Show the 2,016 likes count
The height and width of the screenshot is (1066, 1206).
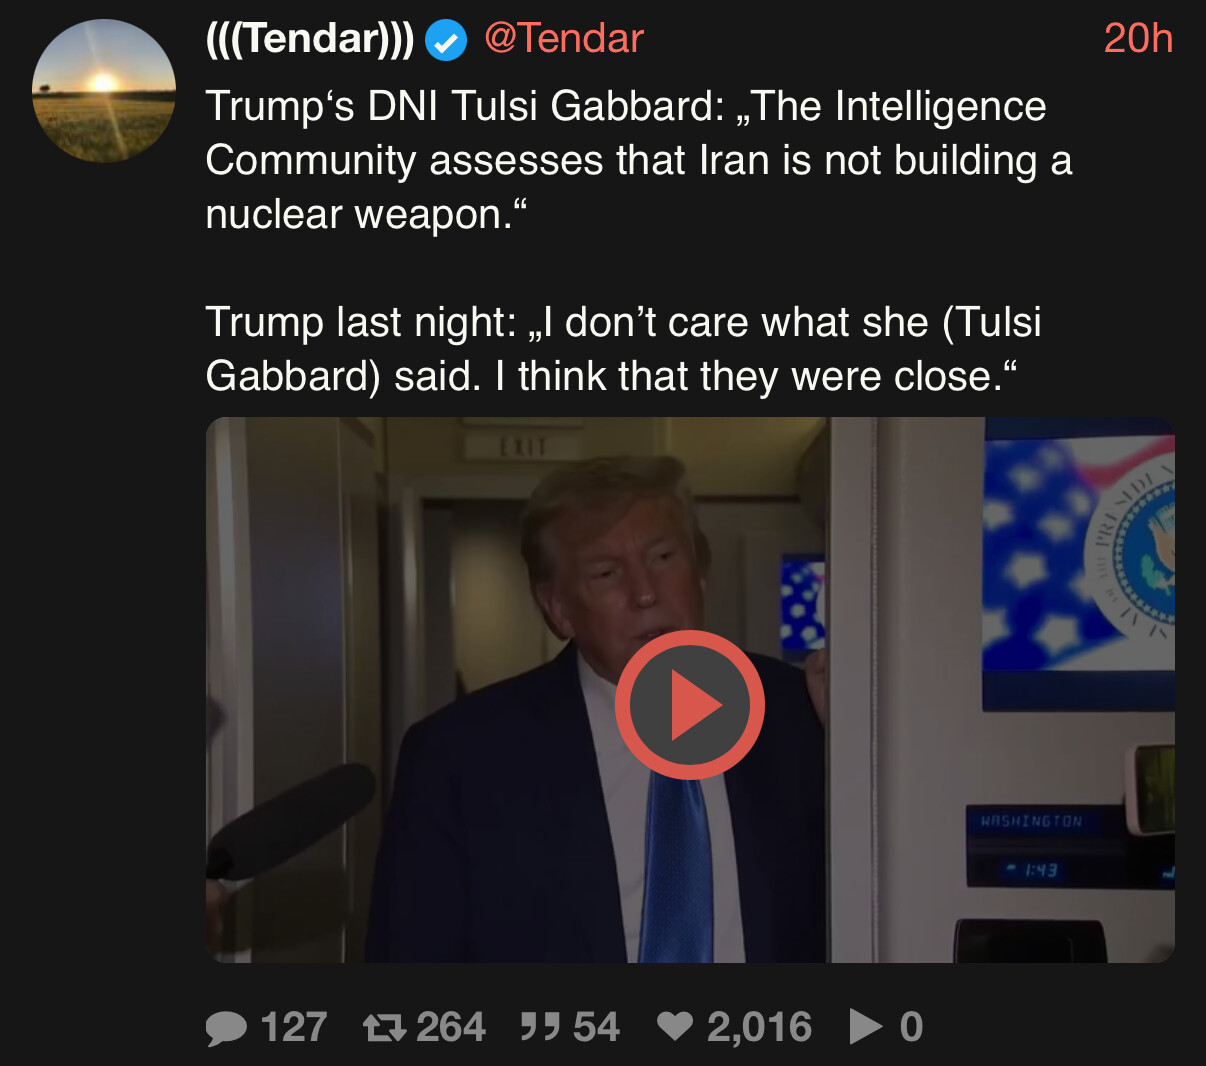pos(759,1027)
